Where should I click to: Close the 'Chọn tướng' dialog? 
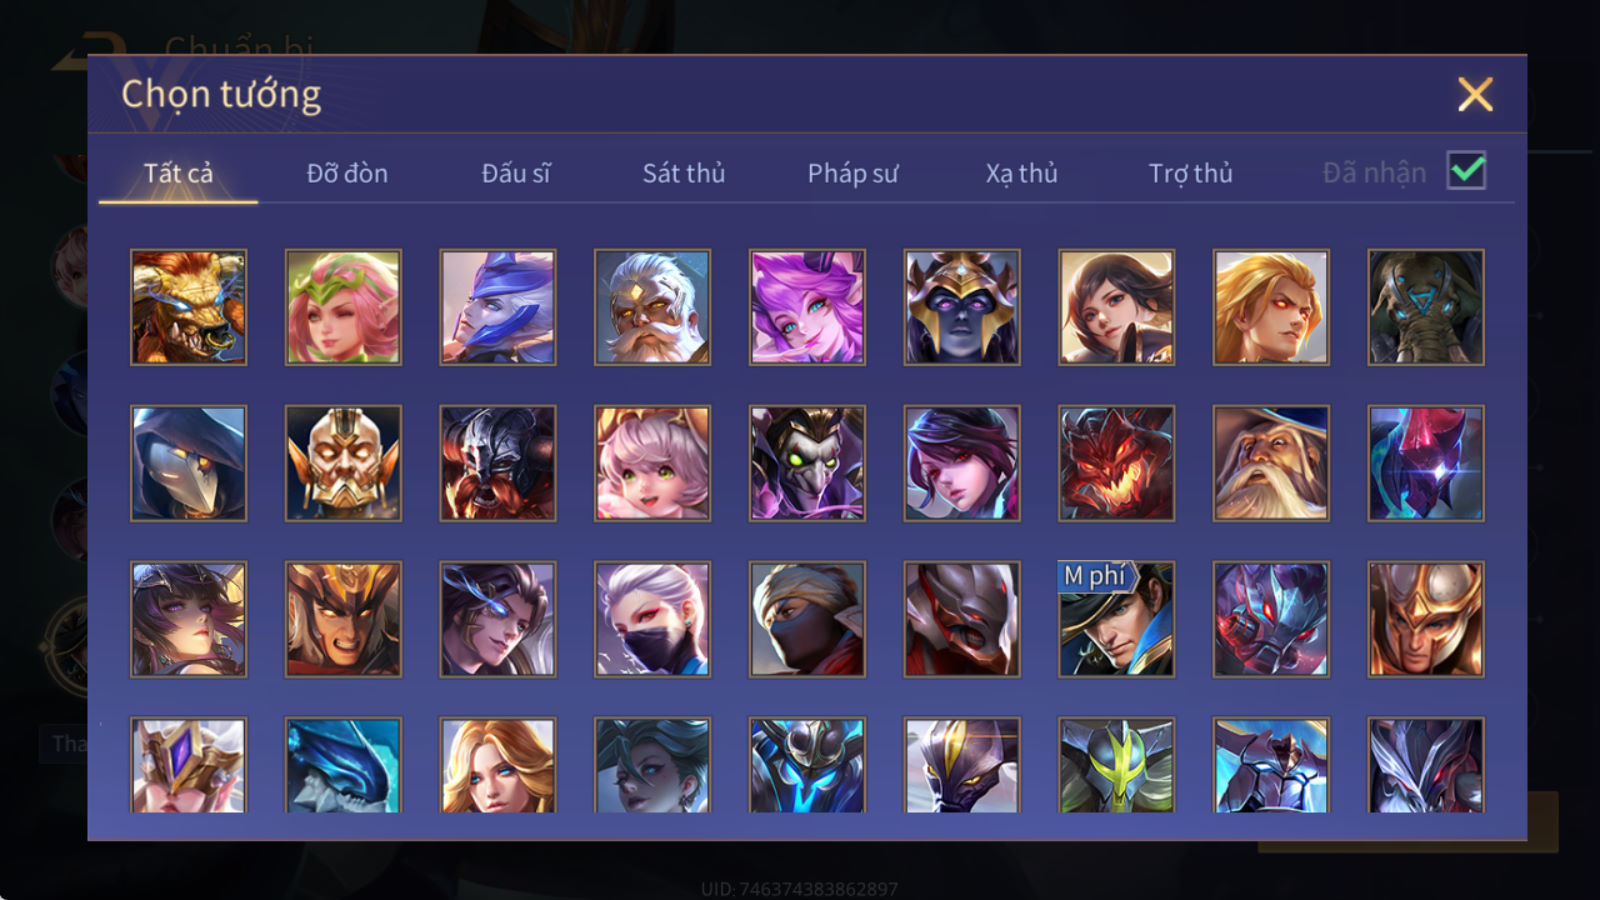point(1475,94)
